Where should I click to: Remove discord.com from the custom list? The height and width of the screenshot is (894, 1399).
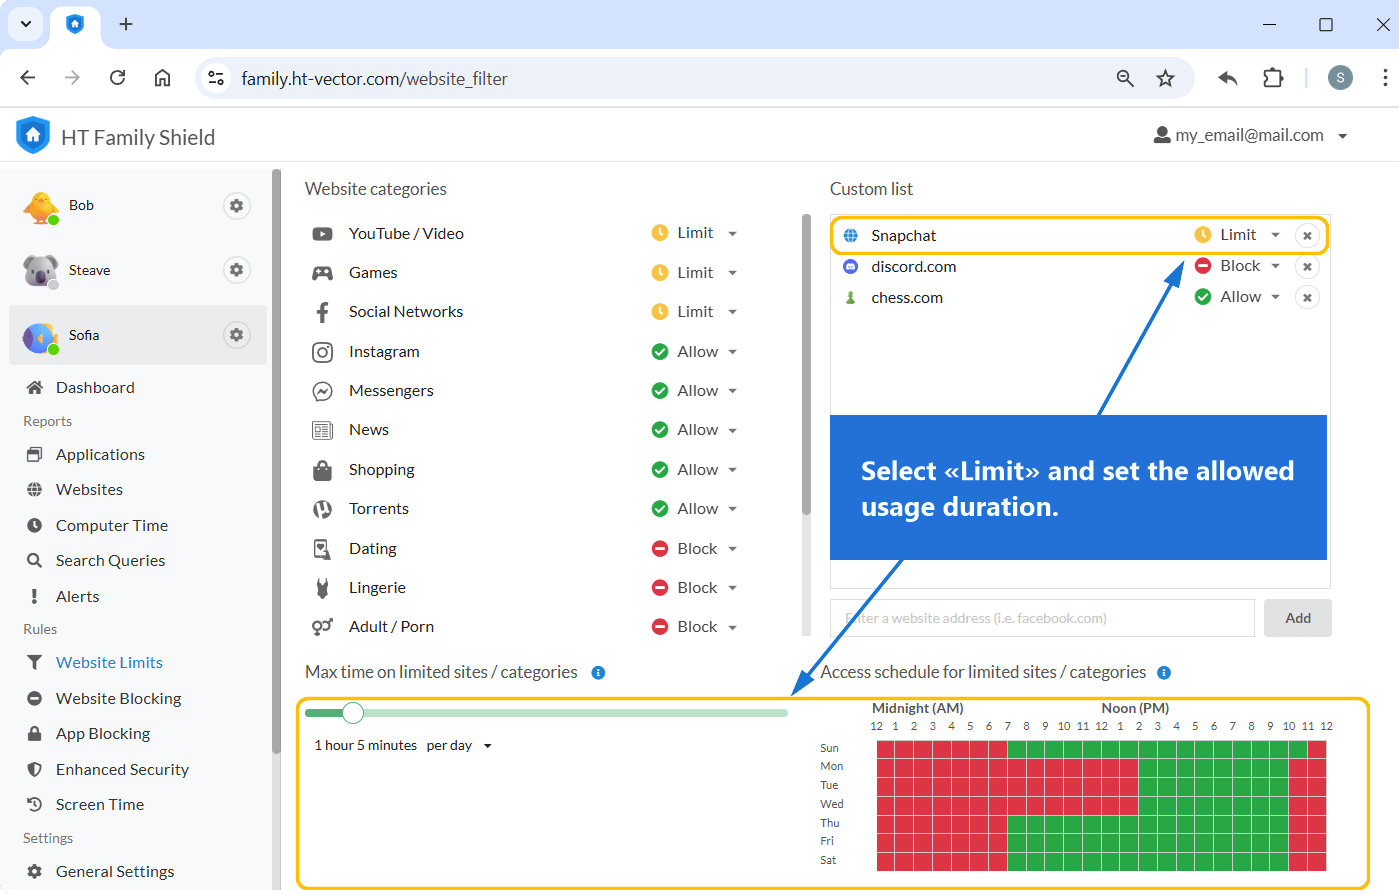click(x=1307, y=267)
